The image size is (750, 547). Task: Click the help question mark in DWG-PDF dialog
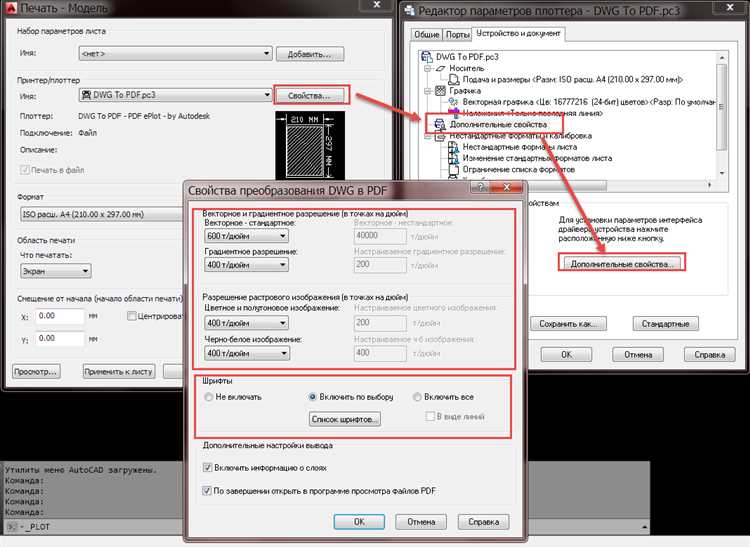tap(482, 187)
